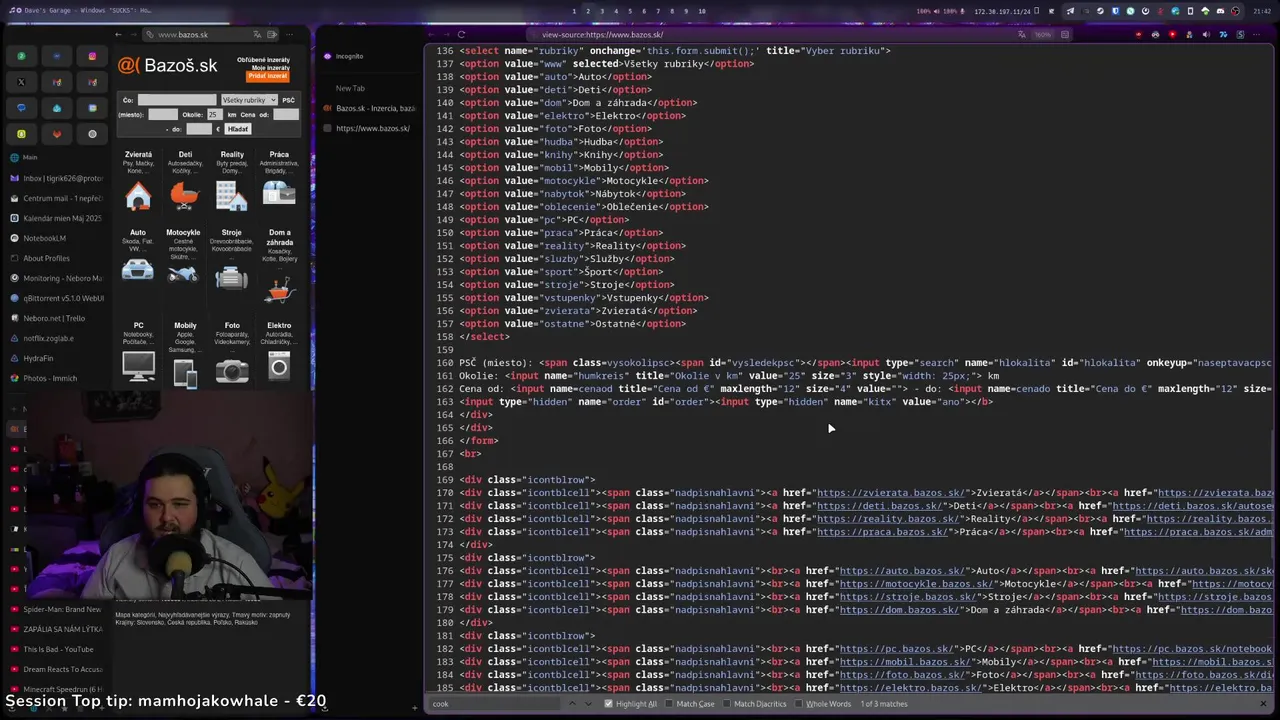This screenshot has width=1280, height=720.
Task: Jump to previous match in find bar
Action: click(574, 704)
